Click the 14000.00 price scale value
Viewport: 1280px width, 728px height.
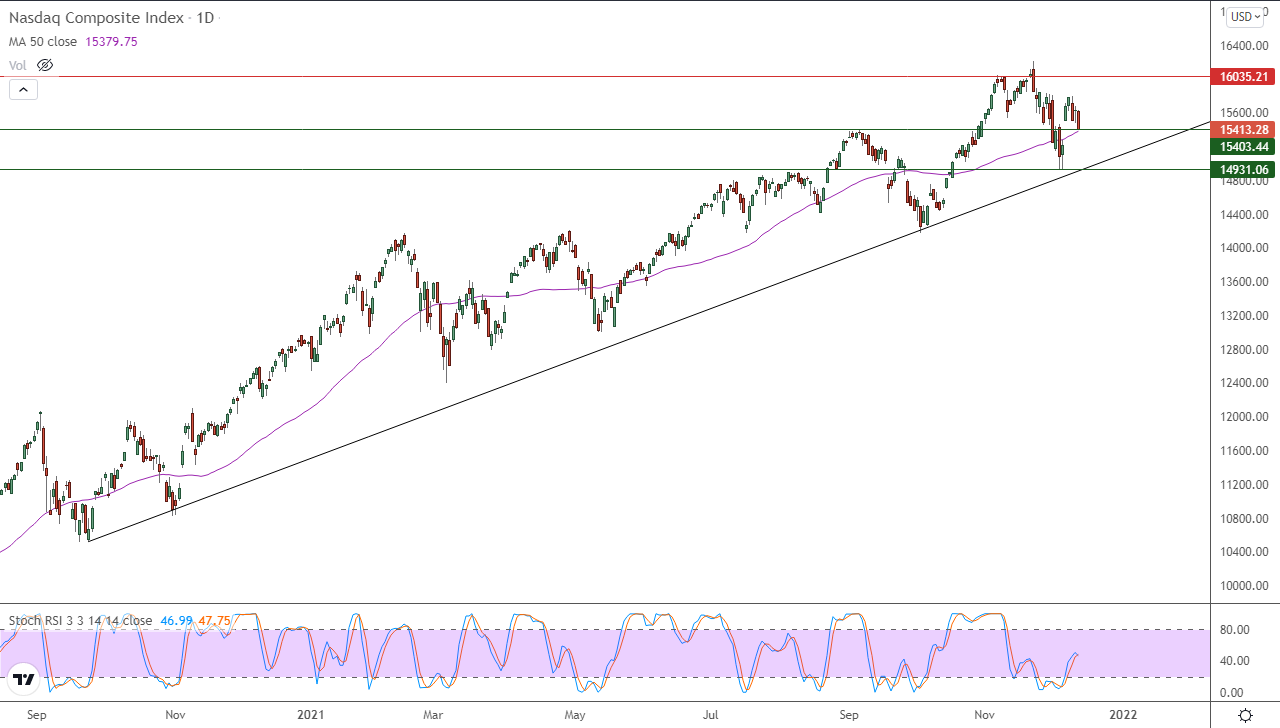(x=1244, y=248)
